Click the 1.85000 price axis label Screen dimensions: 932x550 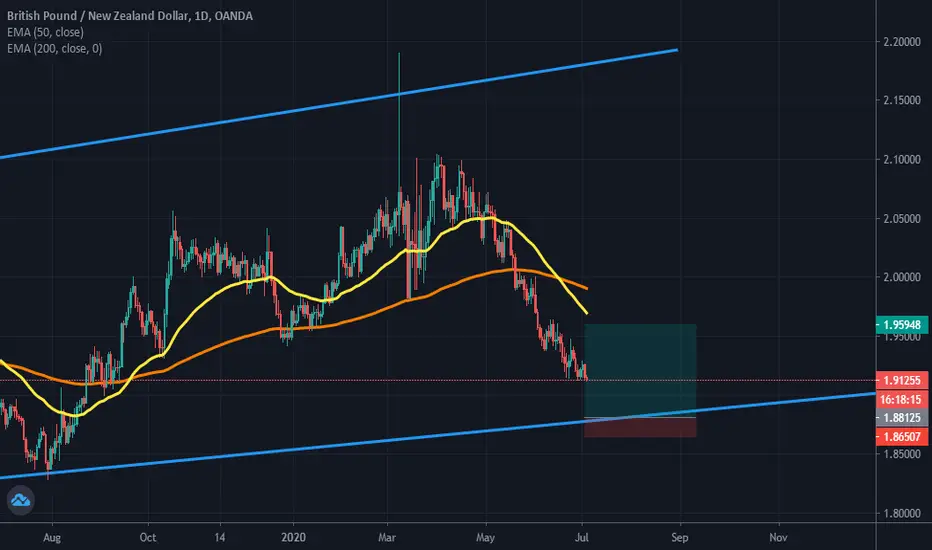(x=902, y=454)
